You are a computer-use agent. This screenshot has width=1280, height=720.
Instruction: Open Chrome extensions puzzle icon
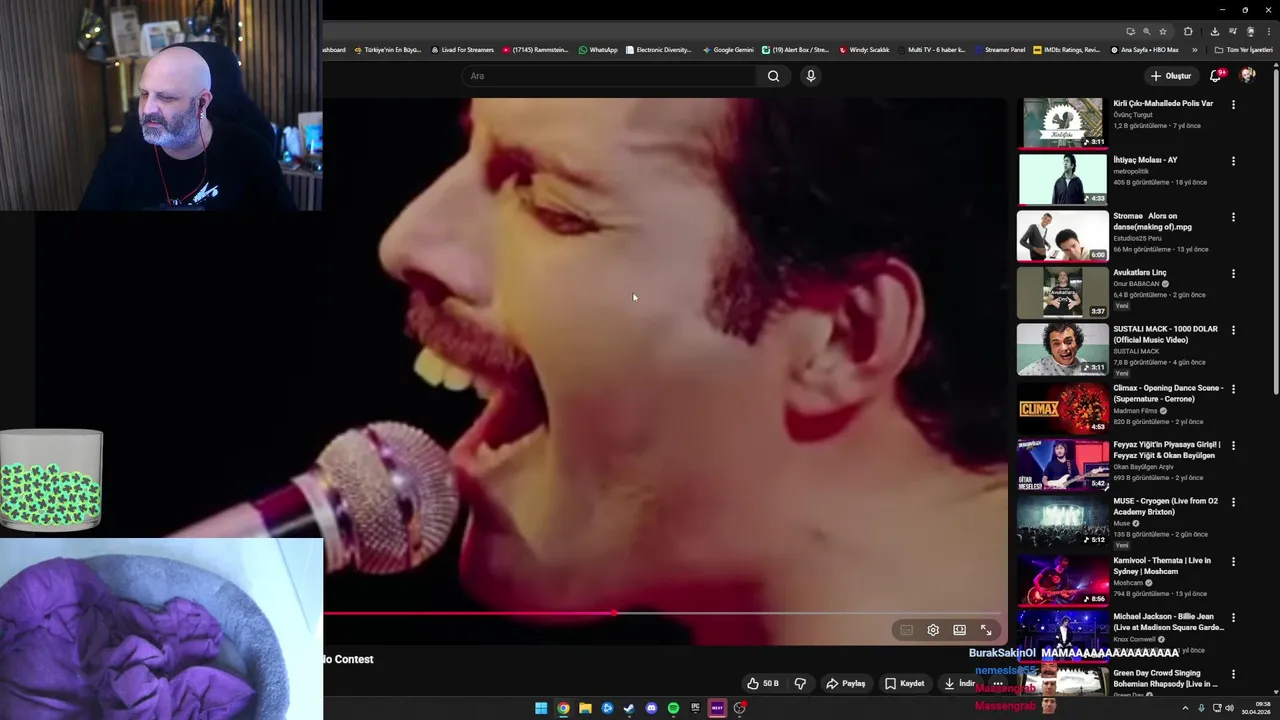point(1188,31)
